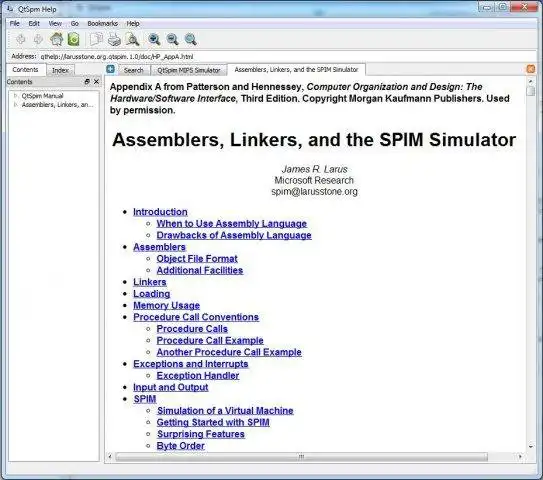Open the Surprising Features link
The width and height of the screenshot is (543, 480).
pyautogui.click(x=201, y=434)
